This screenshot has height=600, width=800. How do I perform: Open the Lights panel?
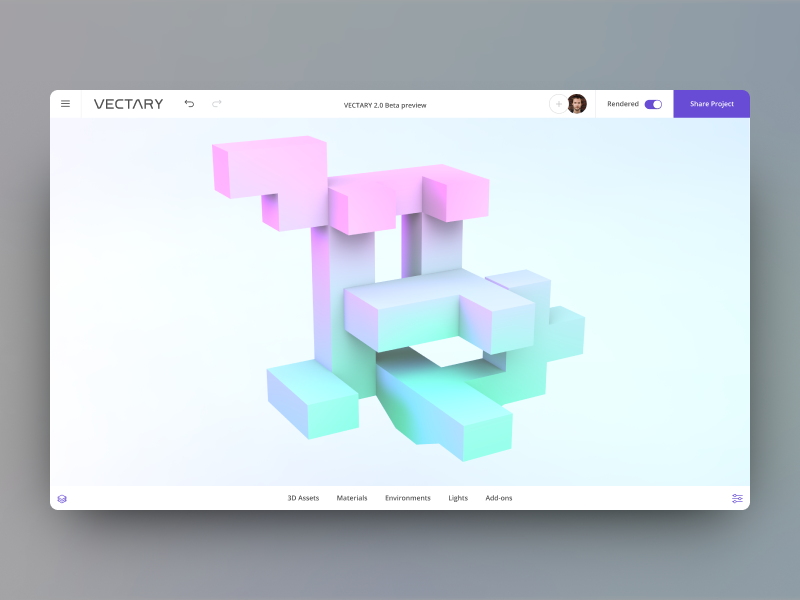coord(458,497)
